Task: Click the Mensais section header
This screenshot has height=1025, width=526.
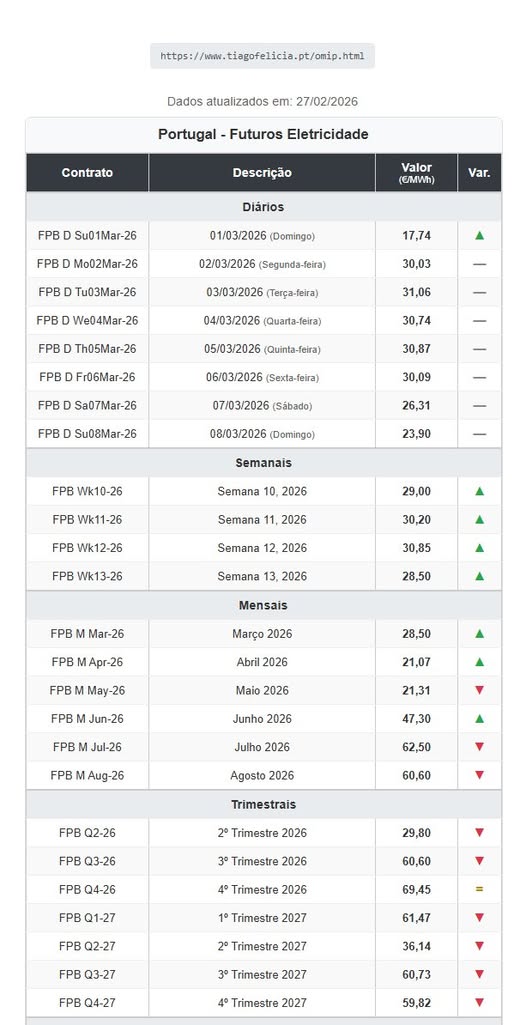Action: (264, 605)
